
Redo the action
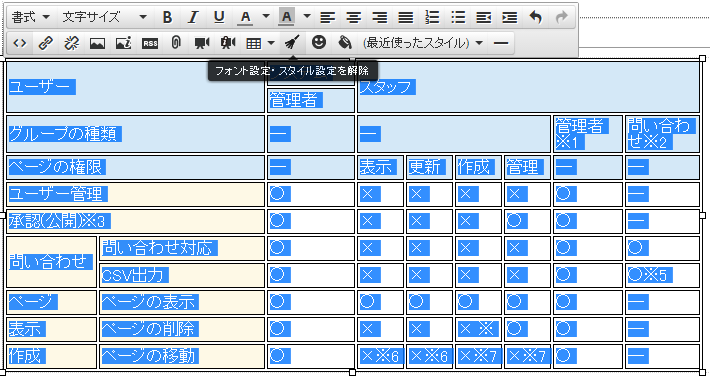561,17
